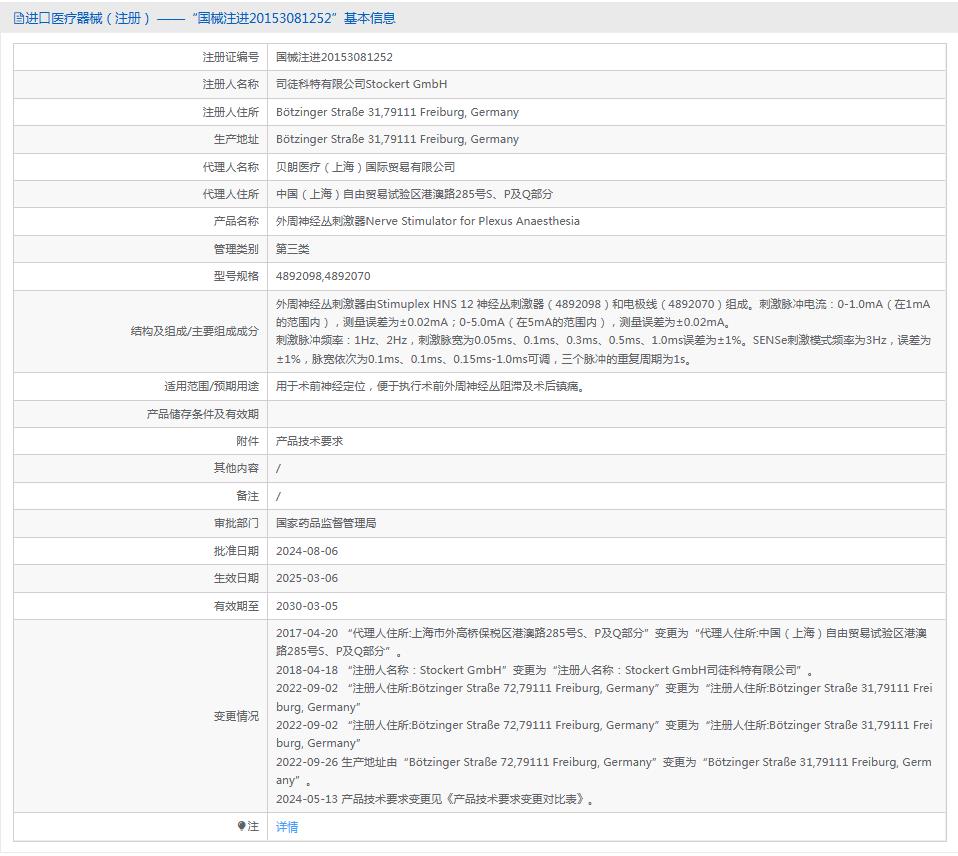Click expiry date 2030-03-05

(x=307, y=605)
